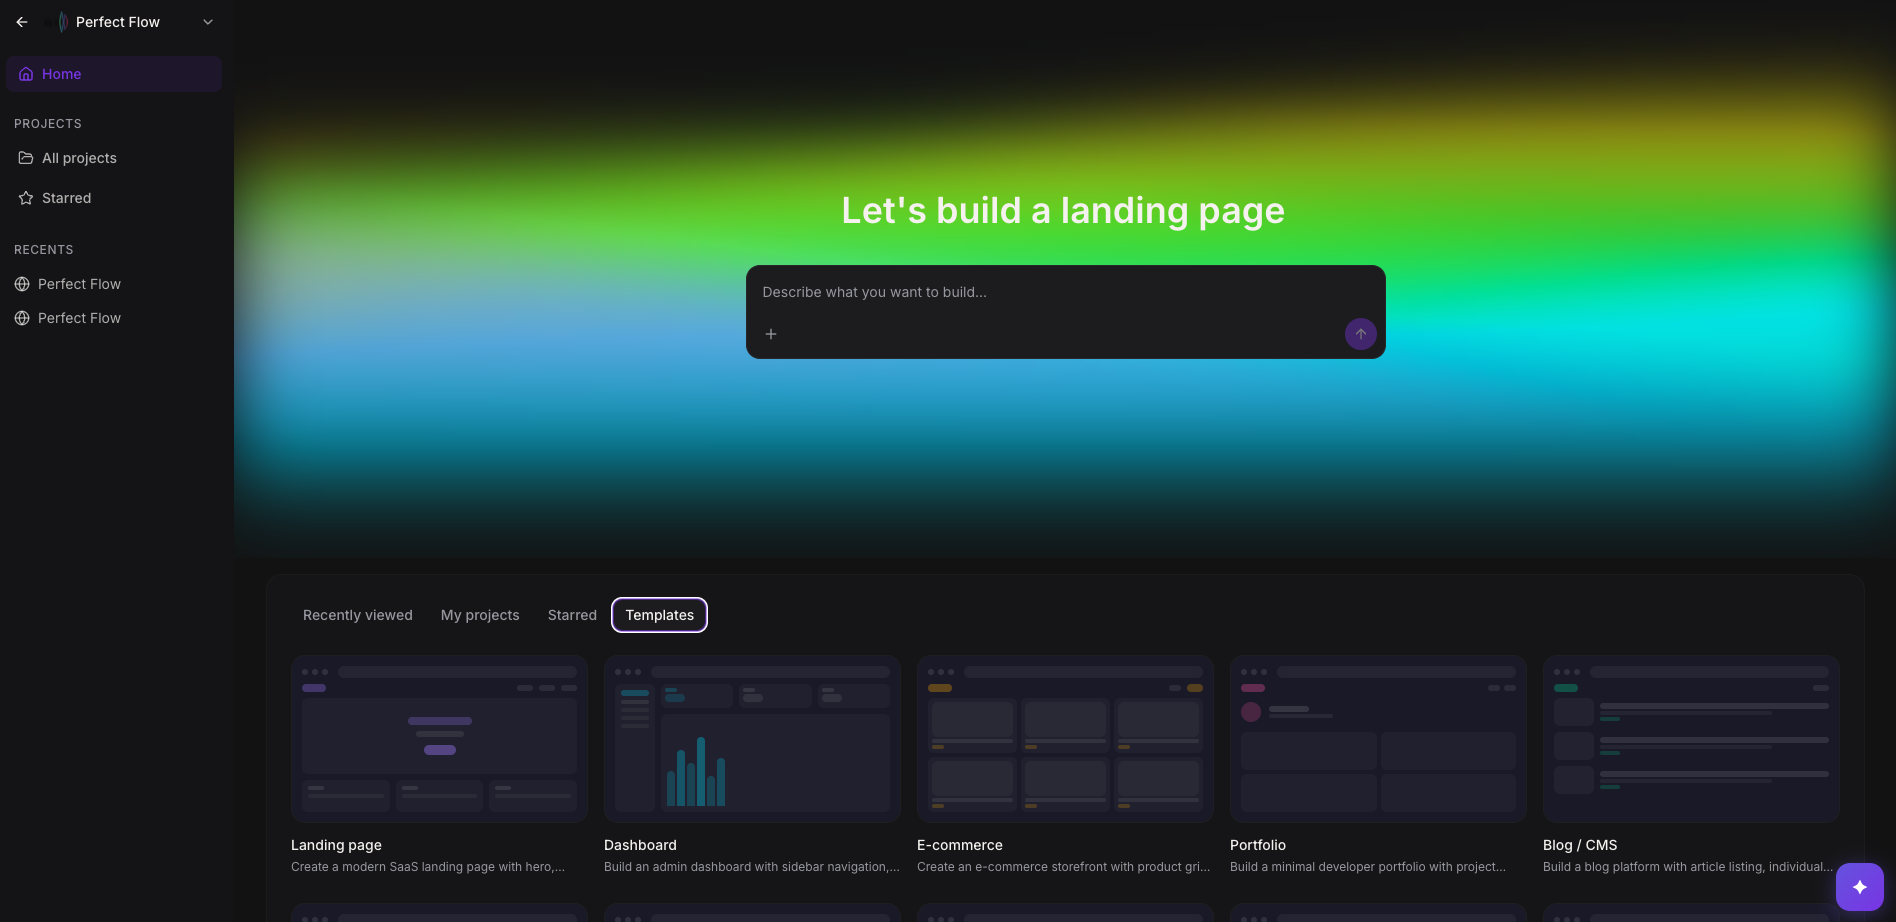
Task: Open the Landing page template preview
Action: pos(438,739)
